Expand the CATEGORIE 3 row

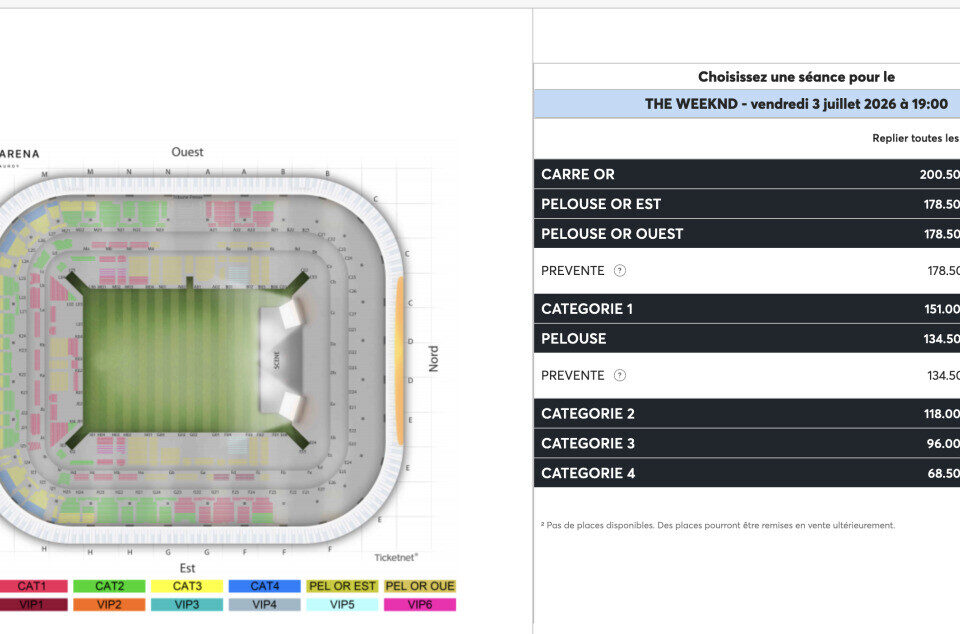point(747,444)
